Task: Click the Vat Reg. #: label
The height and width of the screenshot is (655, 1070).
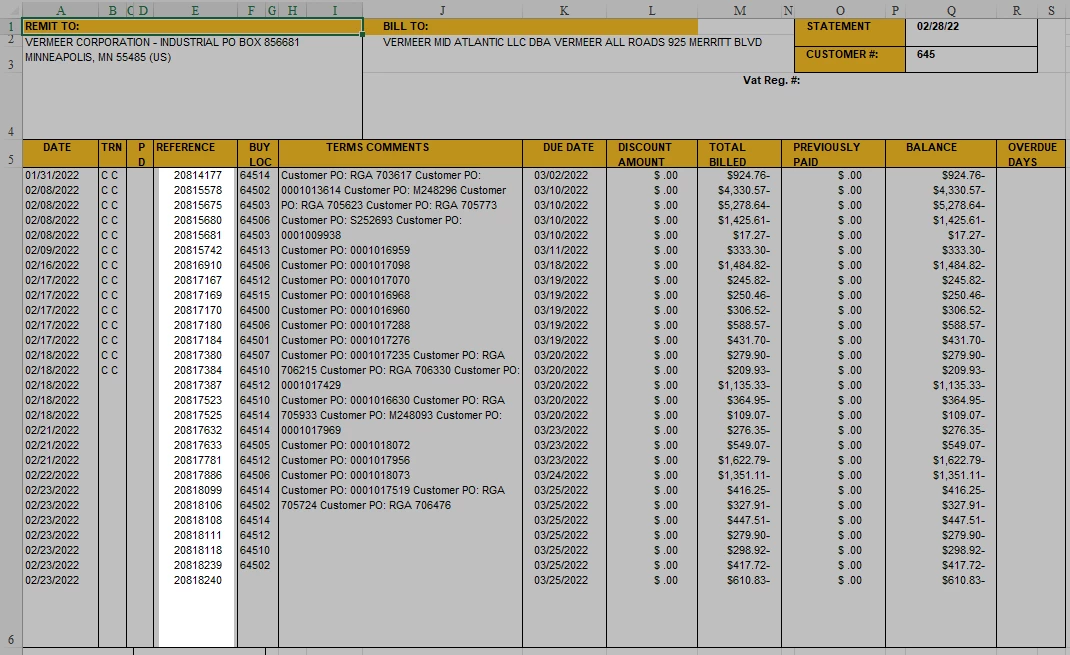Action: 771,81
